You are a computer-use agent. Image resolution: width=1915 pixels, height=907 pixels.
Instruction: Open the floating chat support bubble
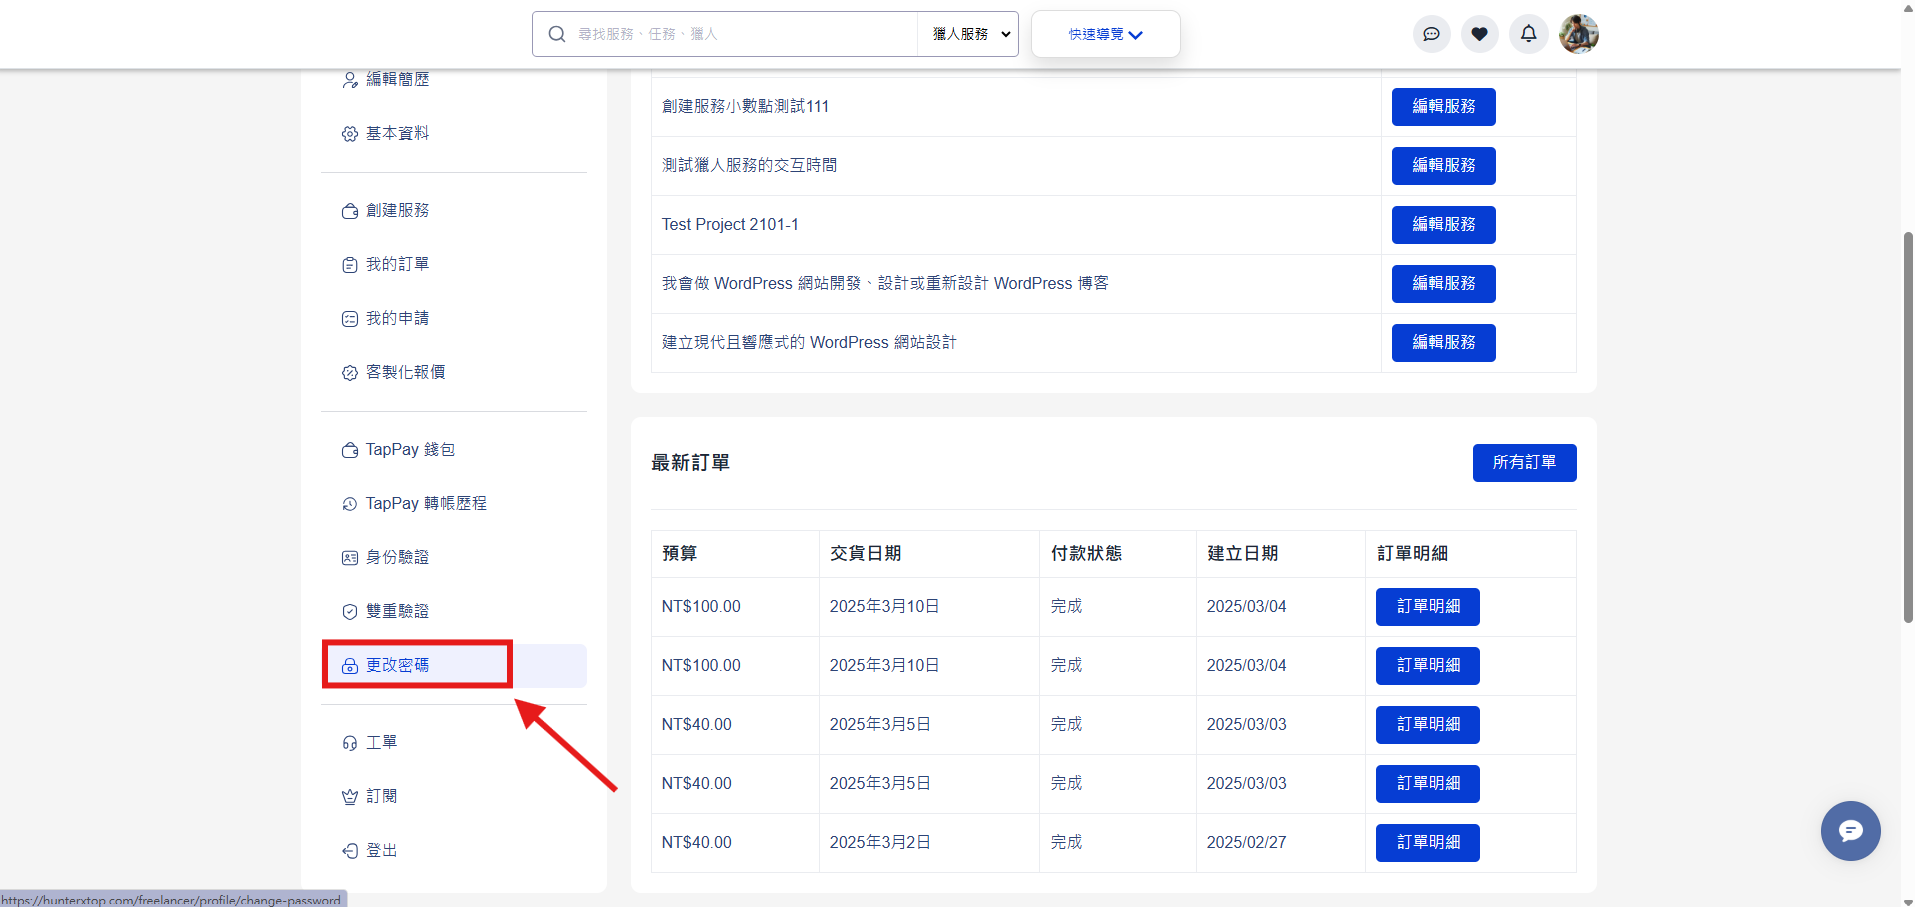(1850, 831)
